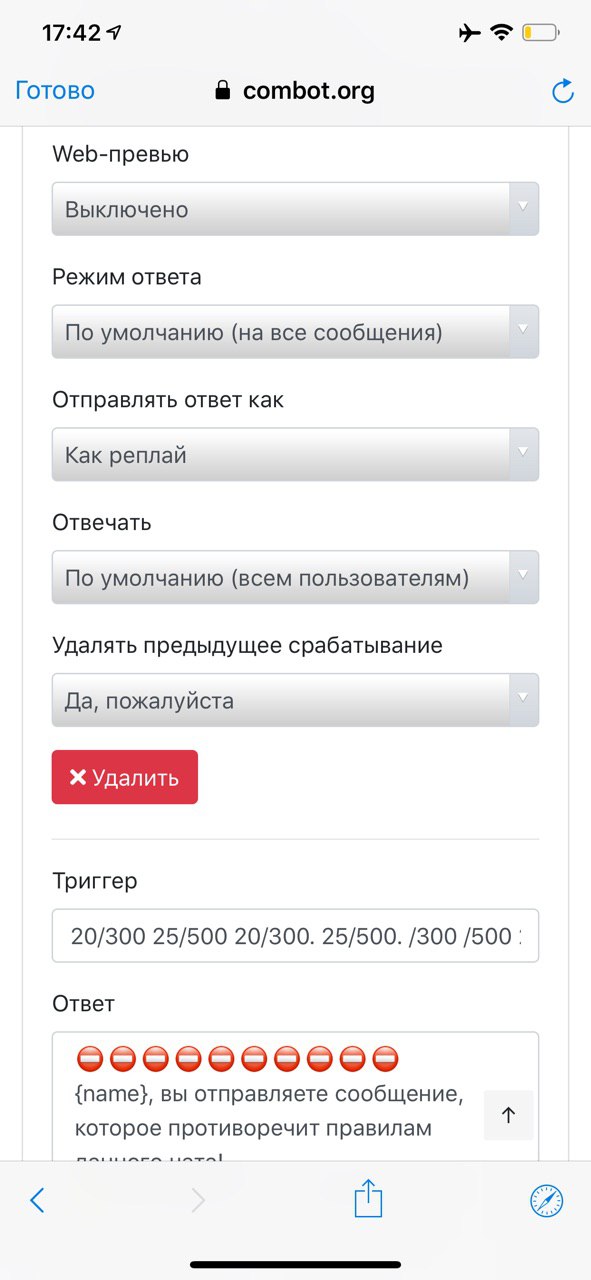Open the Режим ответа dropdown
The image size is (591, 1280).
pyautogui.click(x=295, y=332)
